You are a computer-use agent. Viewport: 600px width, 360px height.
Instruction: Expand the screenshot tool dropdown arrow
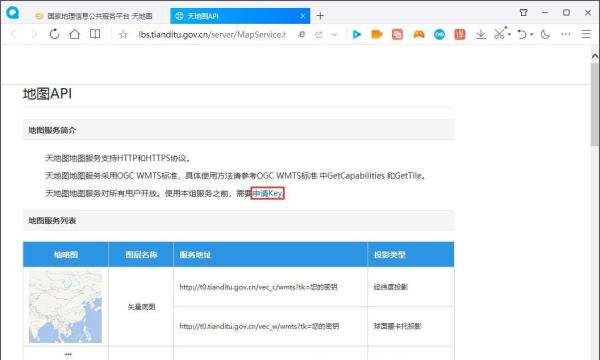(509, 35)
